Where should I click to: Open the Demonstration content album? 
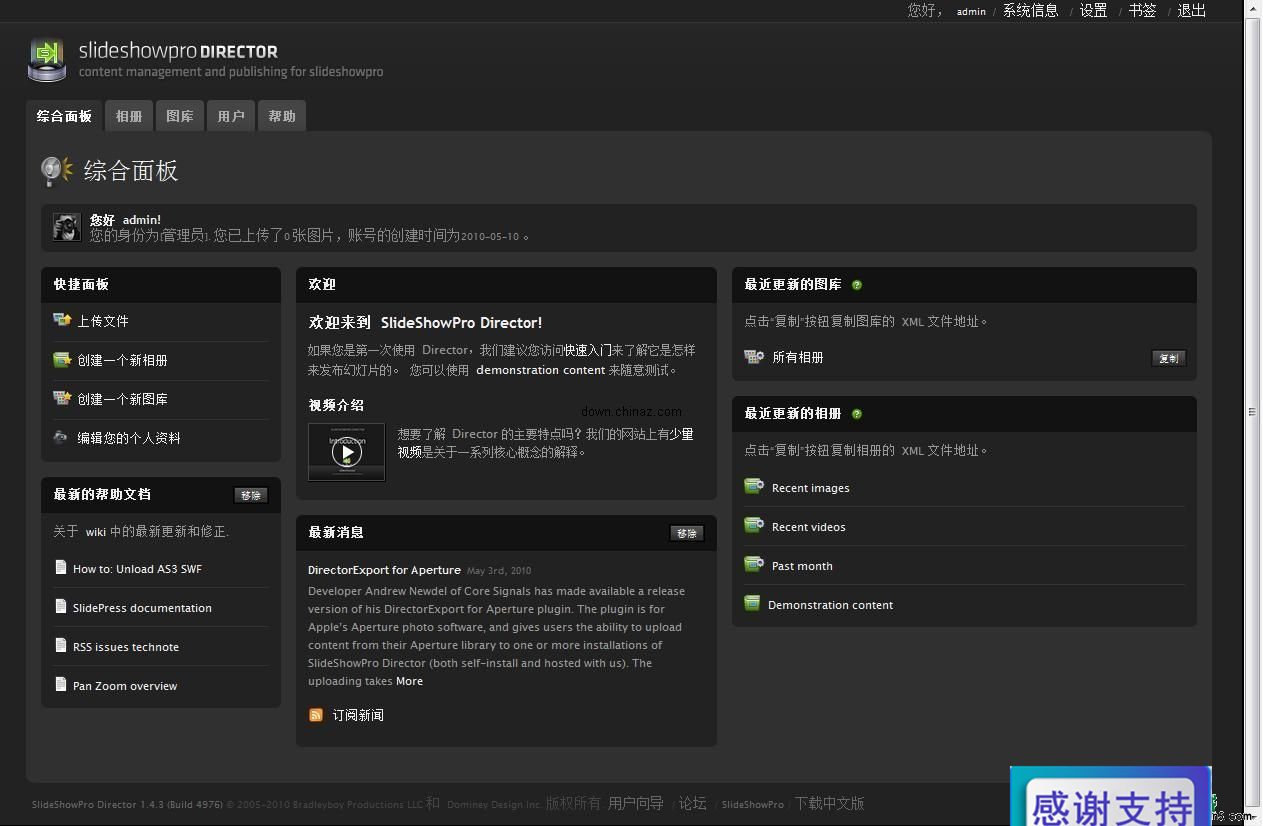[830, 605]
